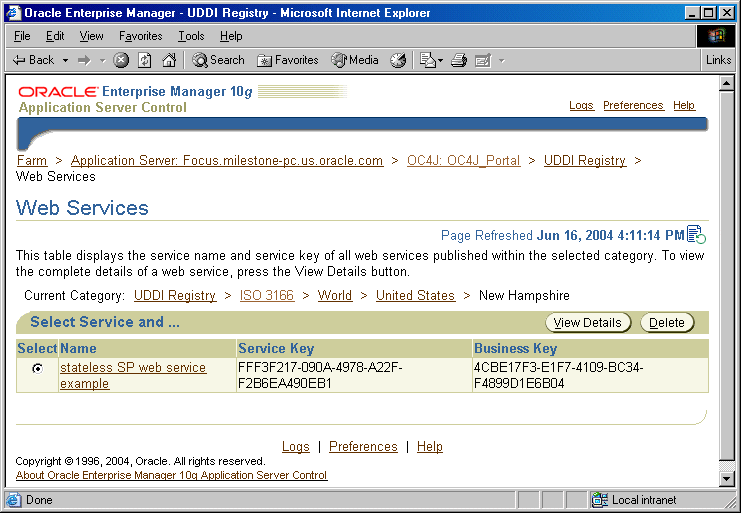The width and height of the screenshot is (741, 513).
Task: Open About Oracle Enterprise Manager 10g link
Action: 171,475
